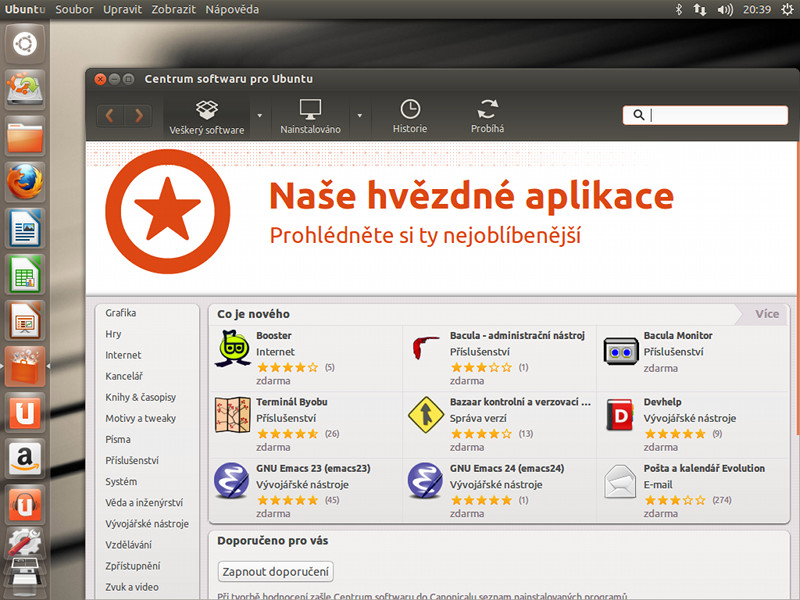This screenshot has height=600, width=800.
Task: Open the system gear menu in top panel
Action: [x=787, y=9]
